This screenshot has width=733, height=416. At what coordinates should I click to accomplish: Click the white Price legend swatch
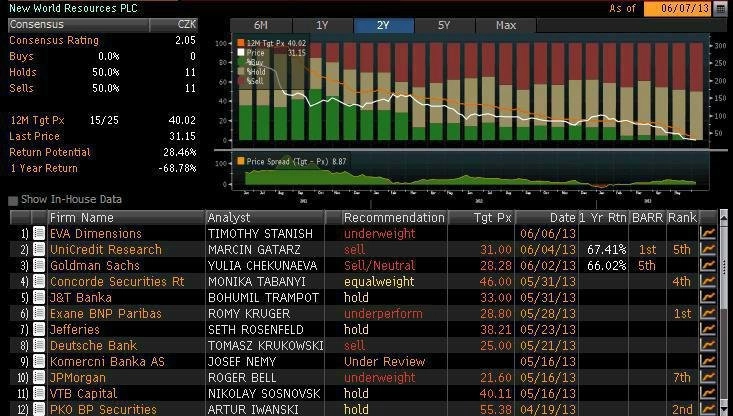241,52
